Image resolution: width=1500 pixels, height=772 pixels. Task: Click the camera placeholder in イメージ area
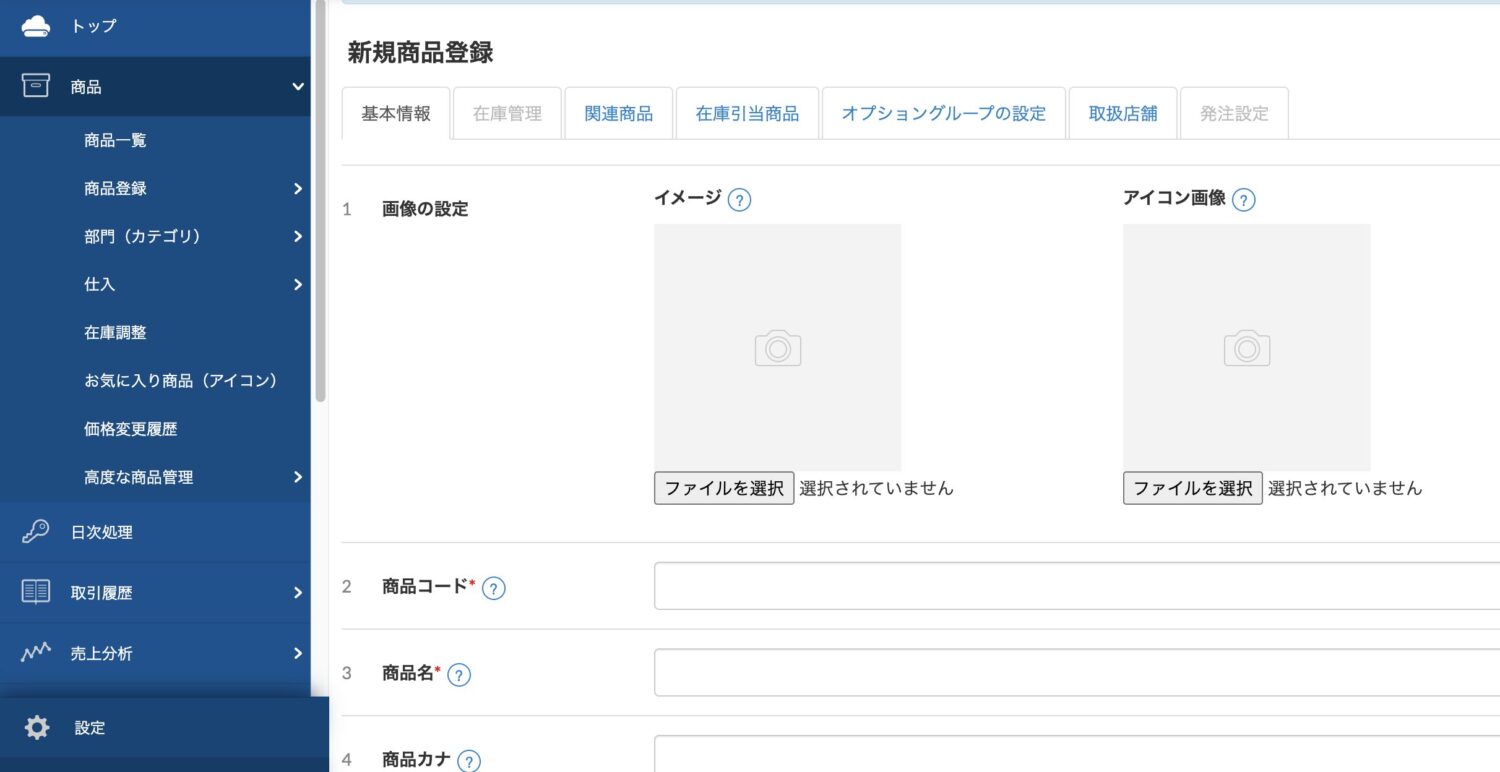(777, 347)
